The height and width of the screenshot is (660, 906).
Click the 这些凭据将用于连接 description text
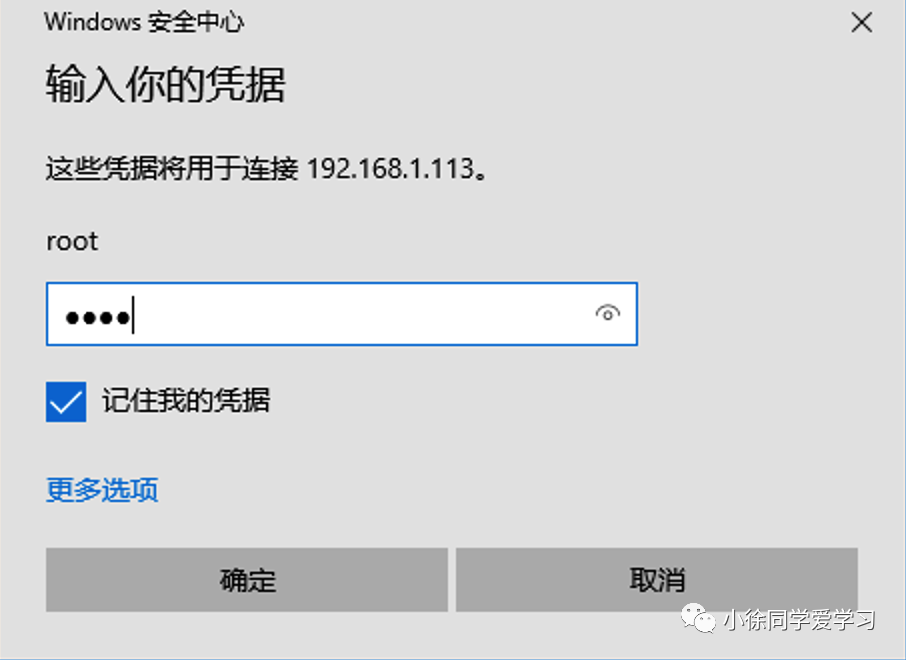point(172,169)
